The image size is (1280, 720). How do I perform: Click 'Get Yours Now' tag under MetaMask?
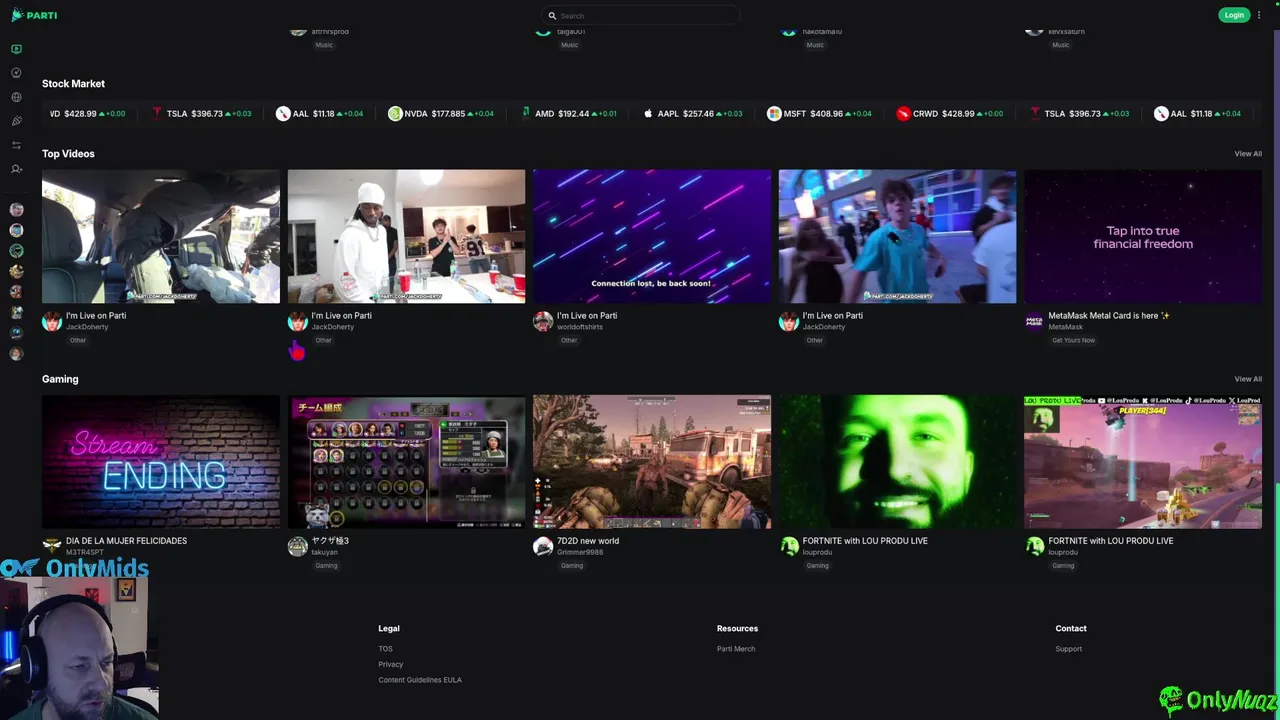(x=1073, y=340)
